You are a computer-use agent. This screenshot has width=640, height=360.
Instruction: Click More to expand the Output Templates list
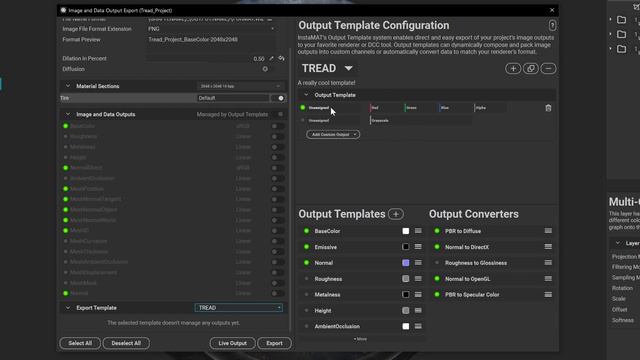360,339
